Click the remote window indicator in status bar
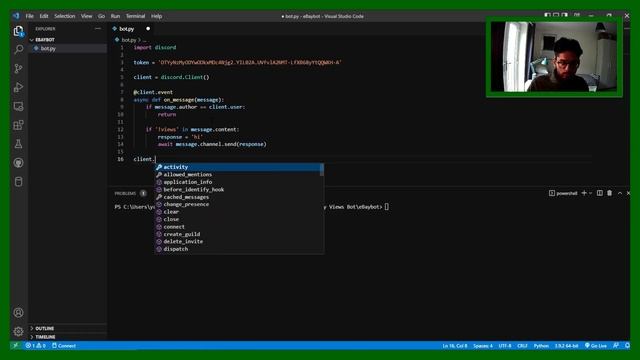640x360 pixels. pyautogui.click(x=16, y=346)
